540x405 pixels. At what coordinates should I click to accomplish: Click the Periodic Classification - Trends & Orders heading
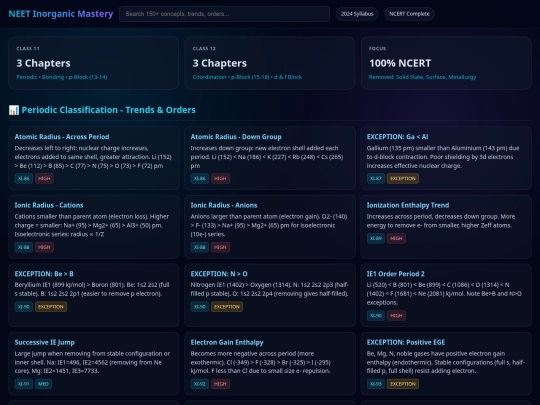(x=108, y=110)
